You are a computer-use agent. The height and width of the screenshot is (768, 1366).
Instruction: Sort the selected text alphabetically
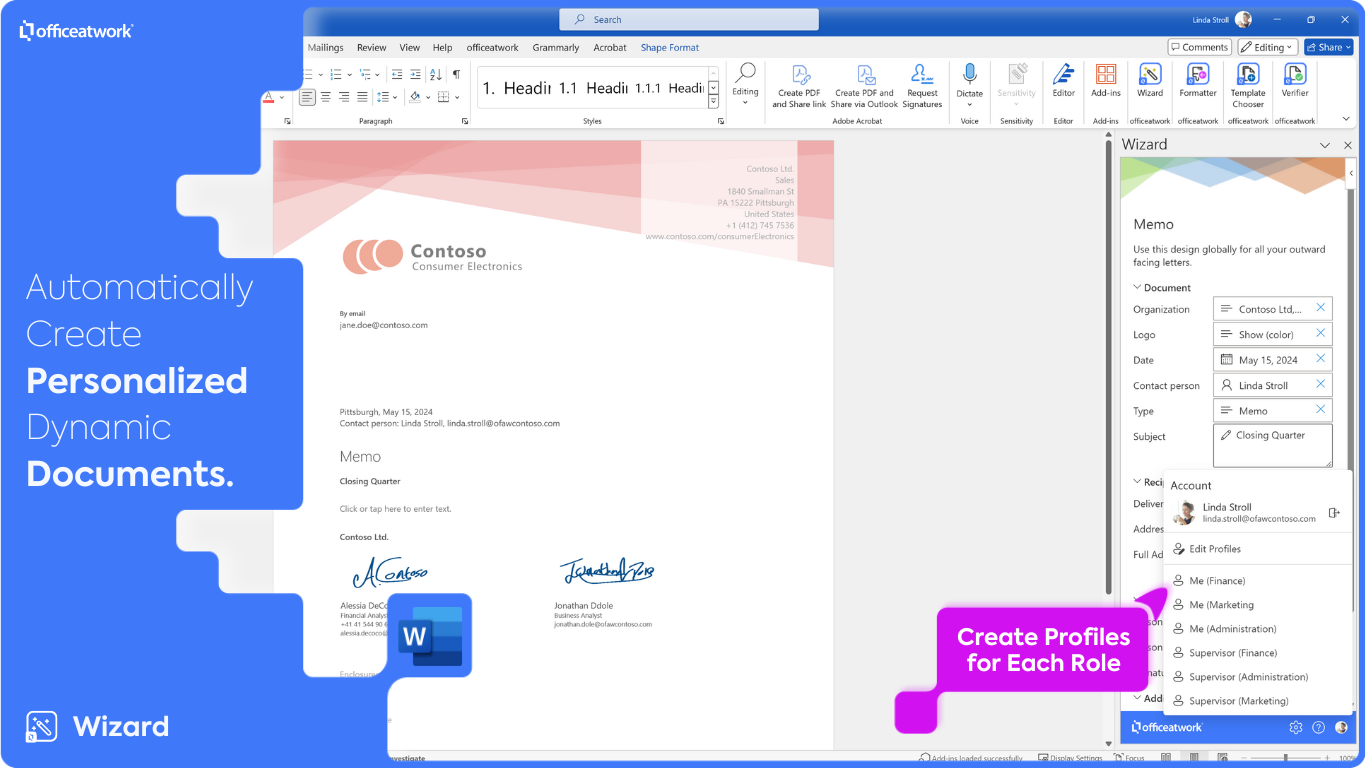435,74
